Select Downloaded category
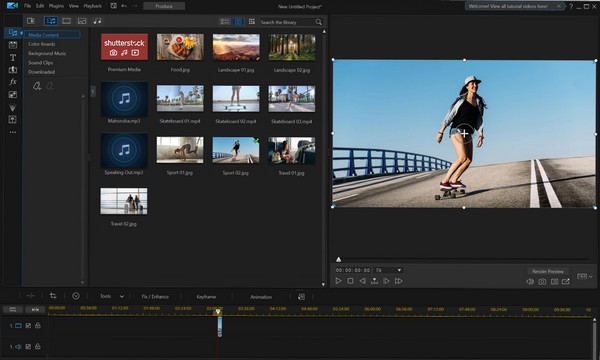This screenshot has height=360, width=600. click(x=42, y=72)
